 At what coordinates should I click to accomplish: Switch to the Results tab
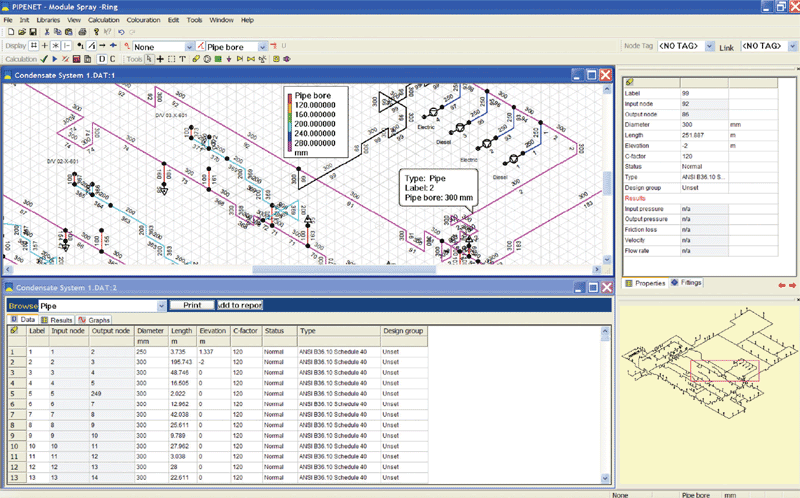pos(57,320)
